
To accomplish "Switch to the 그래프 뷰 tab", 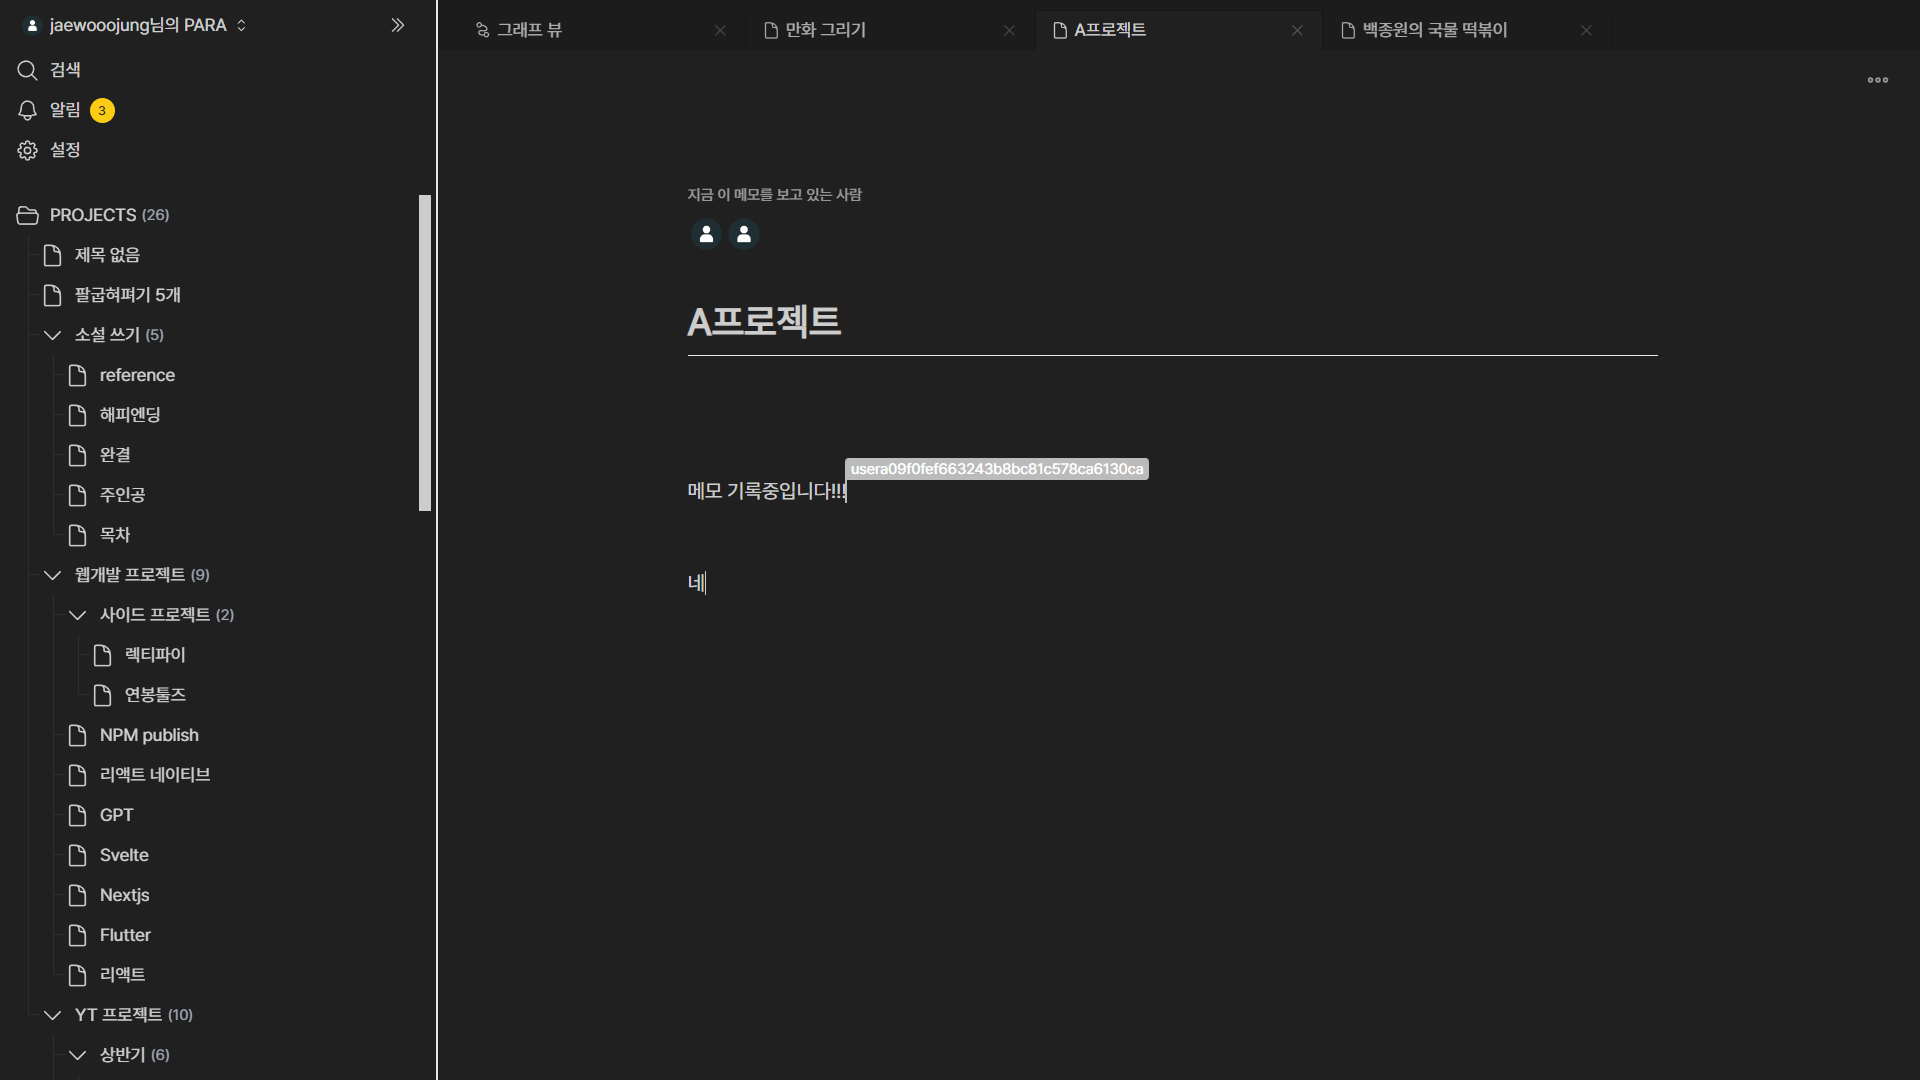I will pos(530,30).
